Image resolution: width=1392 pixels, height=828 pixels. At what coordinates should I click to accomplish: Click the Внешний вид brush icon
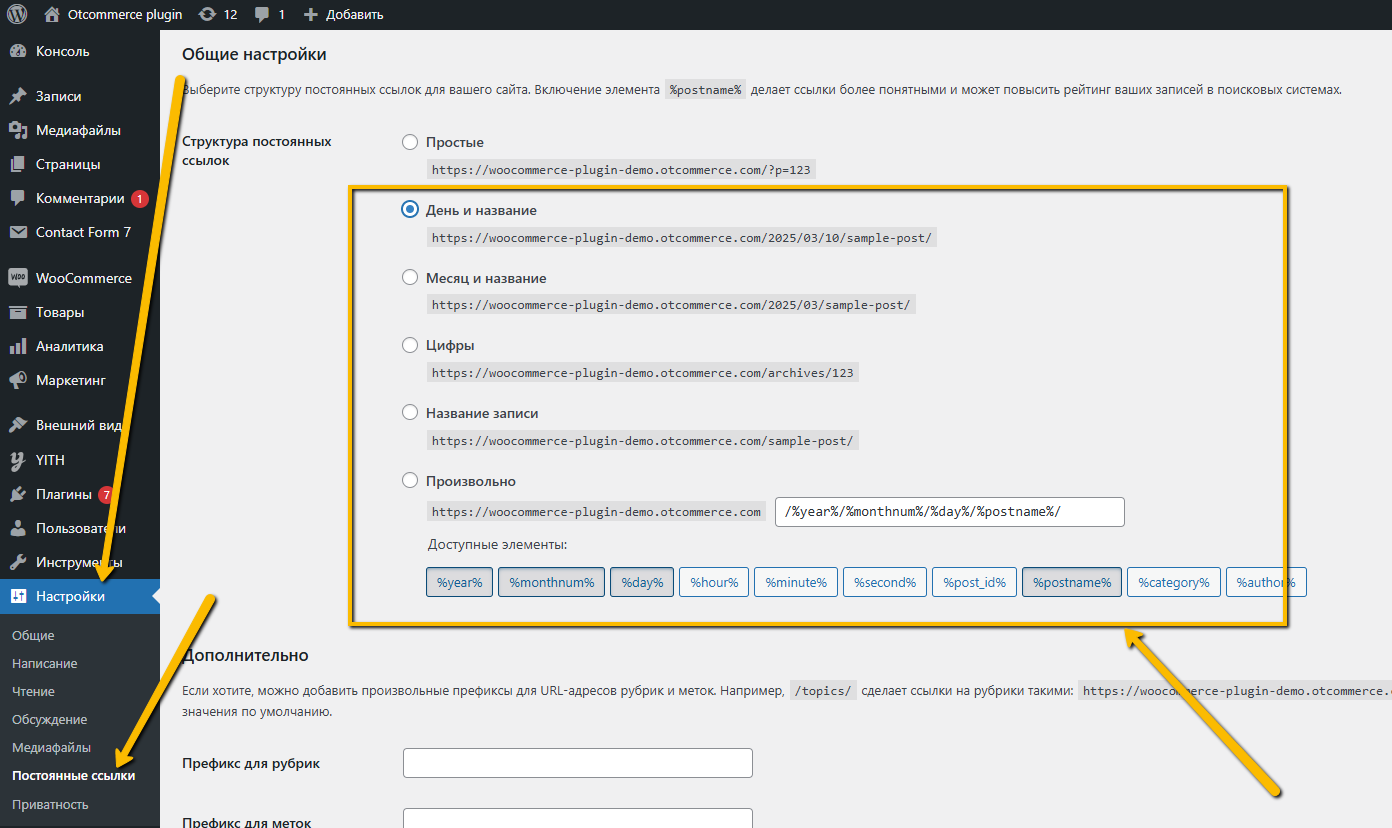point(18,425)
